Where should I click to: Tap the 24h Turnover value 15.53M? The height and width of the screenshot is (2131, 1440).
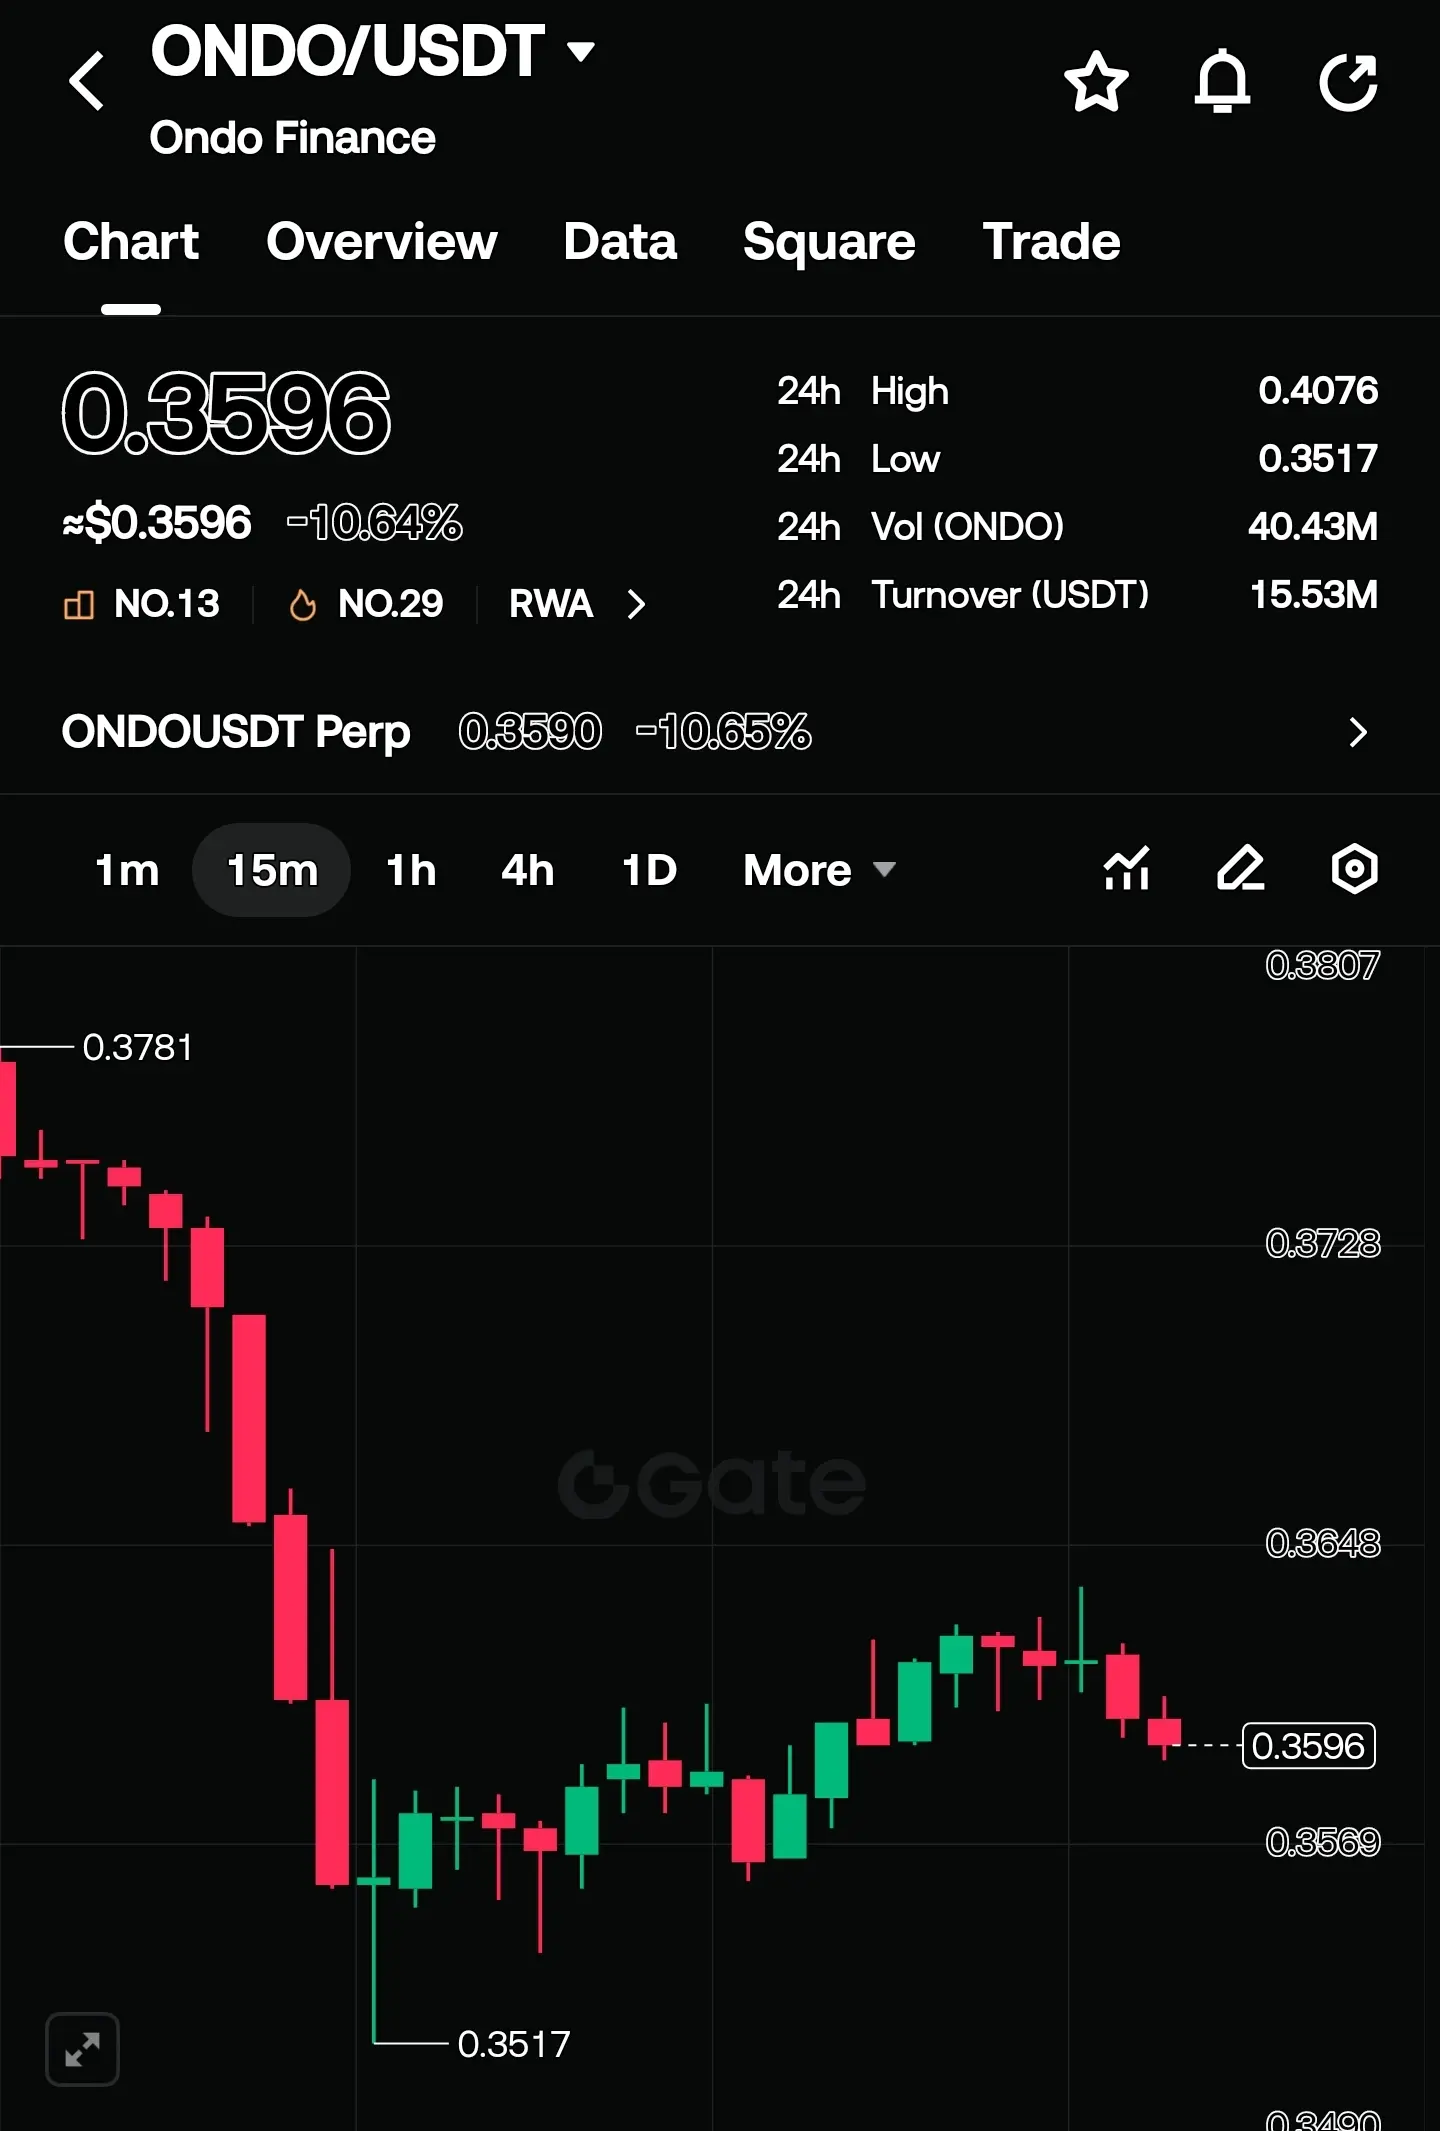pos(1314,595)
